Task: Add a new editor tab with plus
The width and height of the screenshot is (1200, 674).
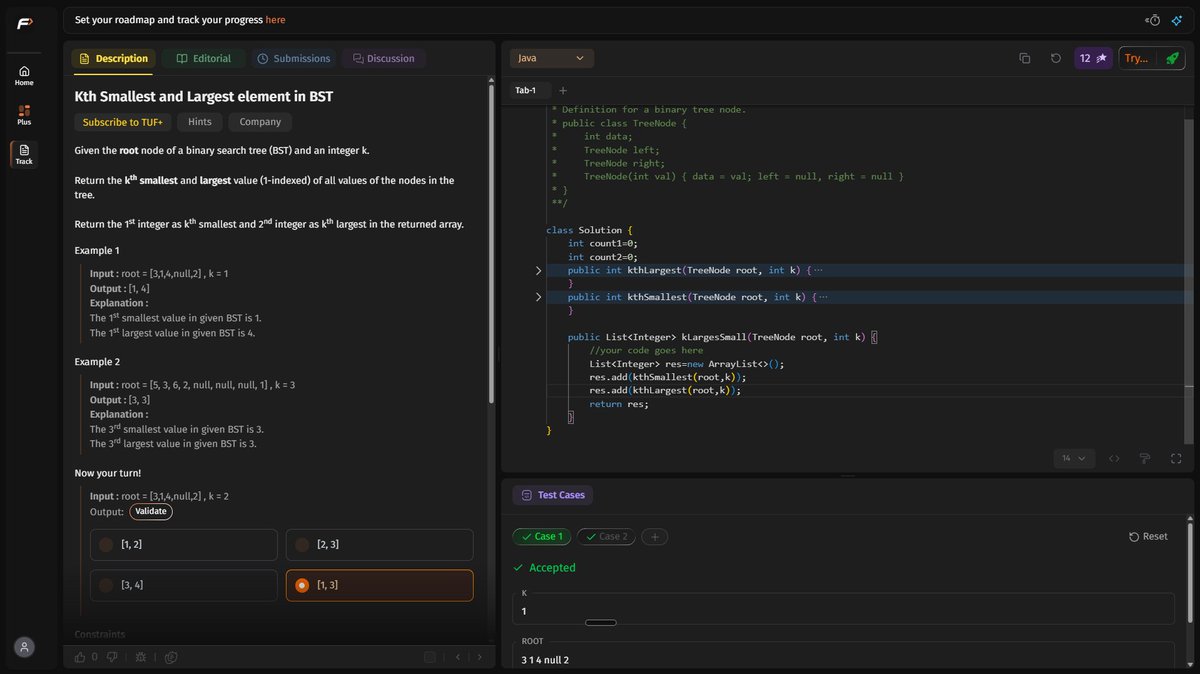Action: [563, 90]
